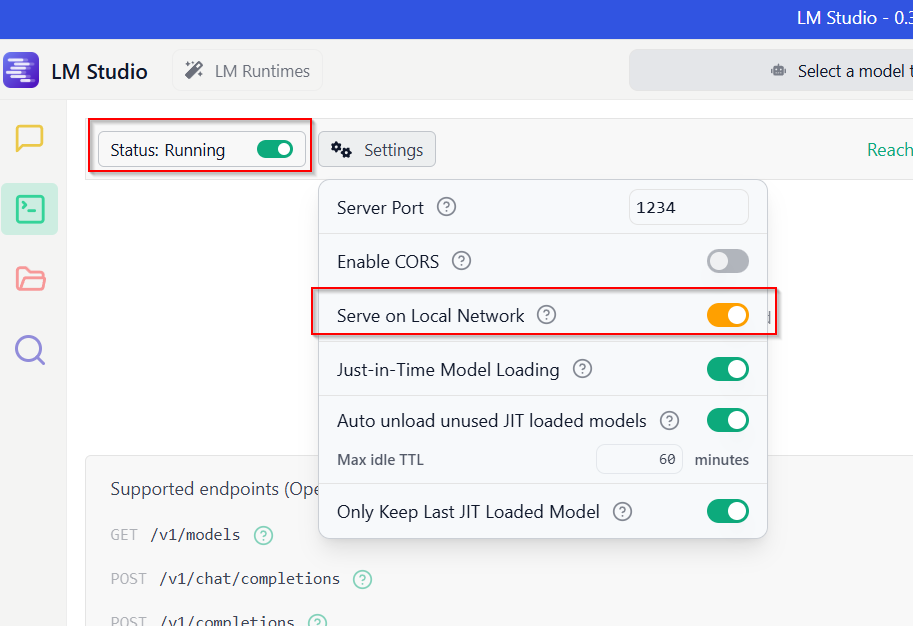Toggle the server Status Running switch

pos(274,148)
